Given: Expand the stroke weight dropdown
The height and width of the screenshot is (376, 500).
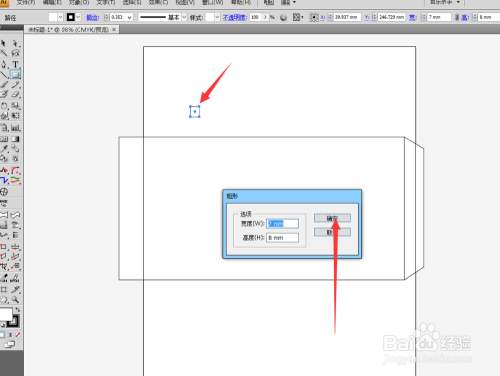Looking at the screenshot, I should click(x=129, y=17).
